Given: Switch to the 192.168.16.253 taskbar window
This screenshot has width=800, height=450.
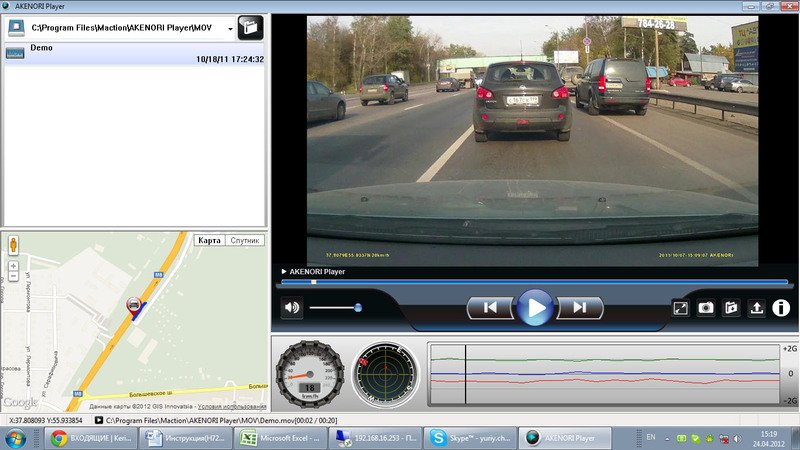Looking at the screenshot, I should (x=375, y=438).
